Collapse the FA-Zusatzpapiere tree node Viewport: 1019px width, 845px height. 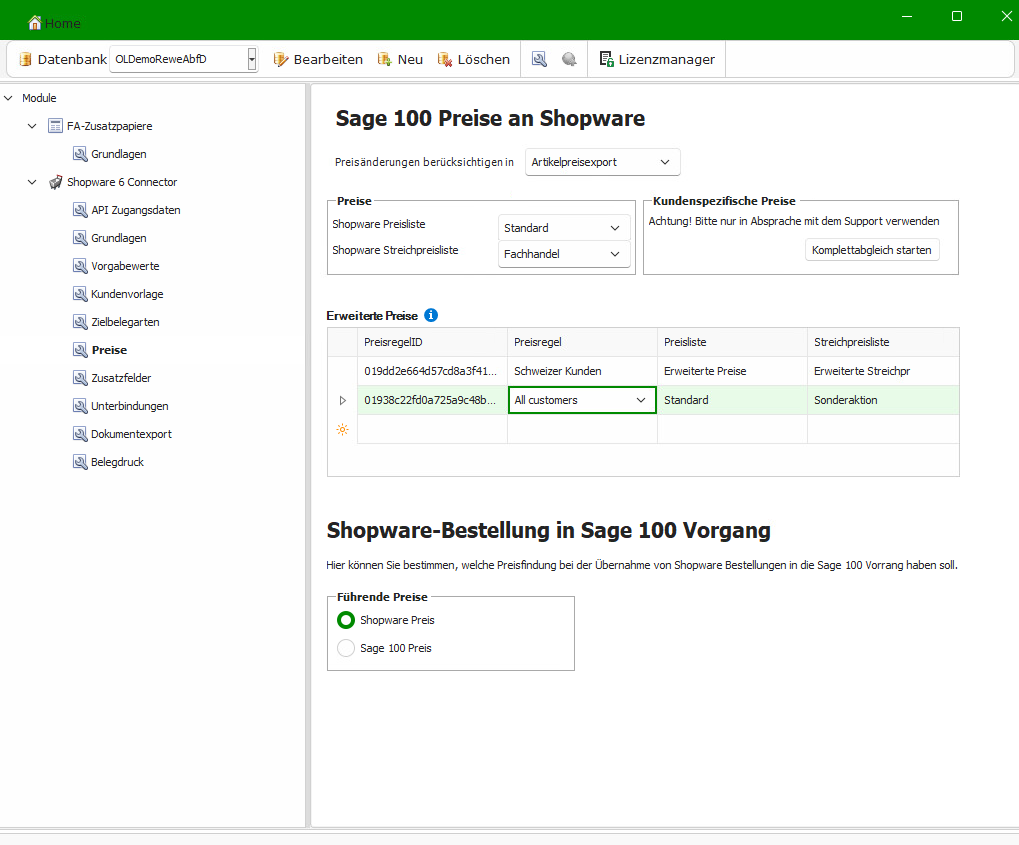(32, 126)
